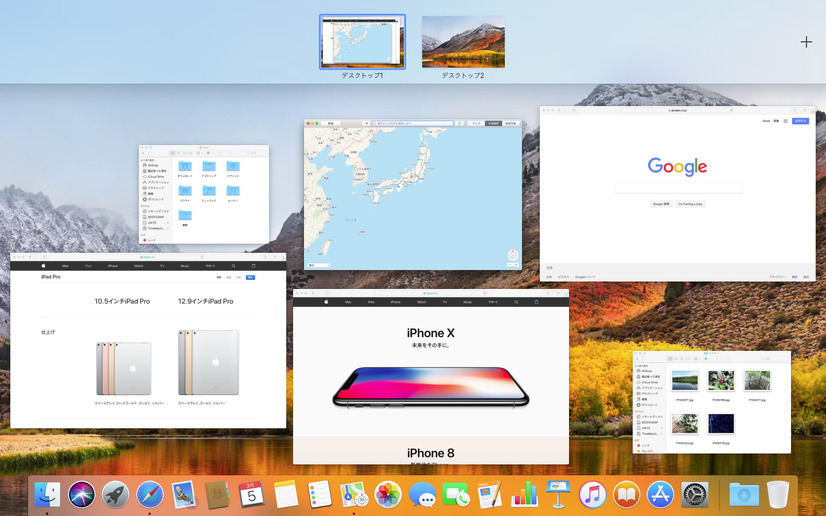Click Mac menu in iPad Pro page navbar
Screen dimensions: 826x516
65,266
